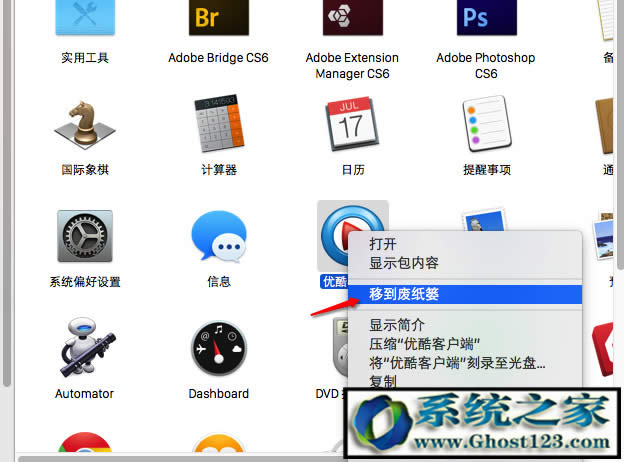
Task: Select the Automator robot icon
Action: pyautogui.click(x=85, y=348)
